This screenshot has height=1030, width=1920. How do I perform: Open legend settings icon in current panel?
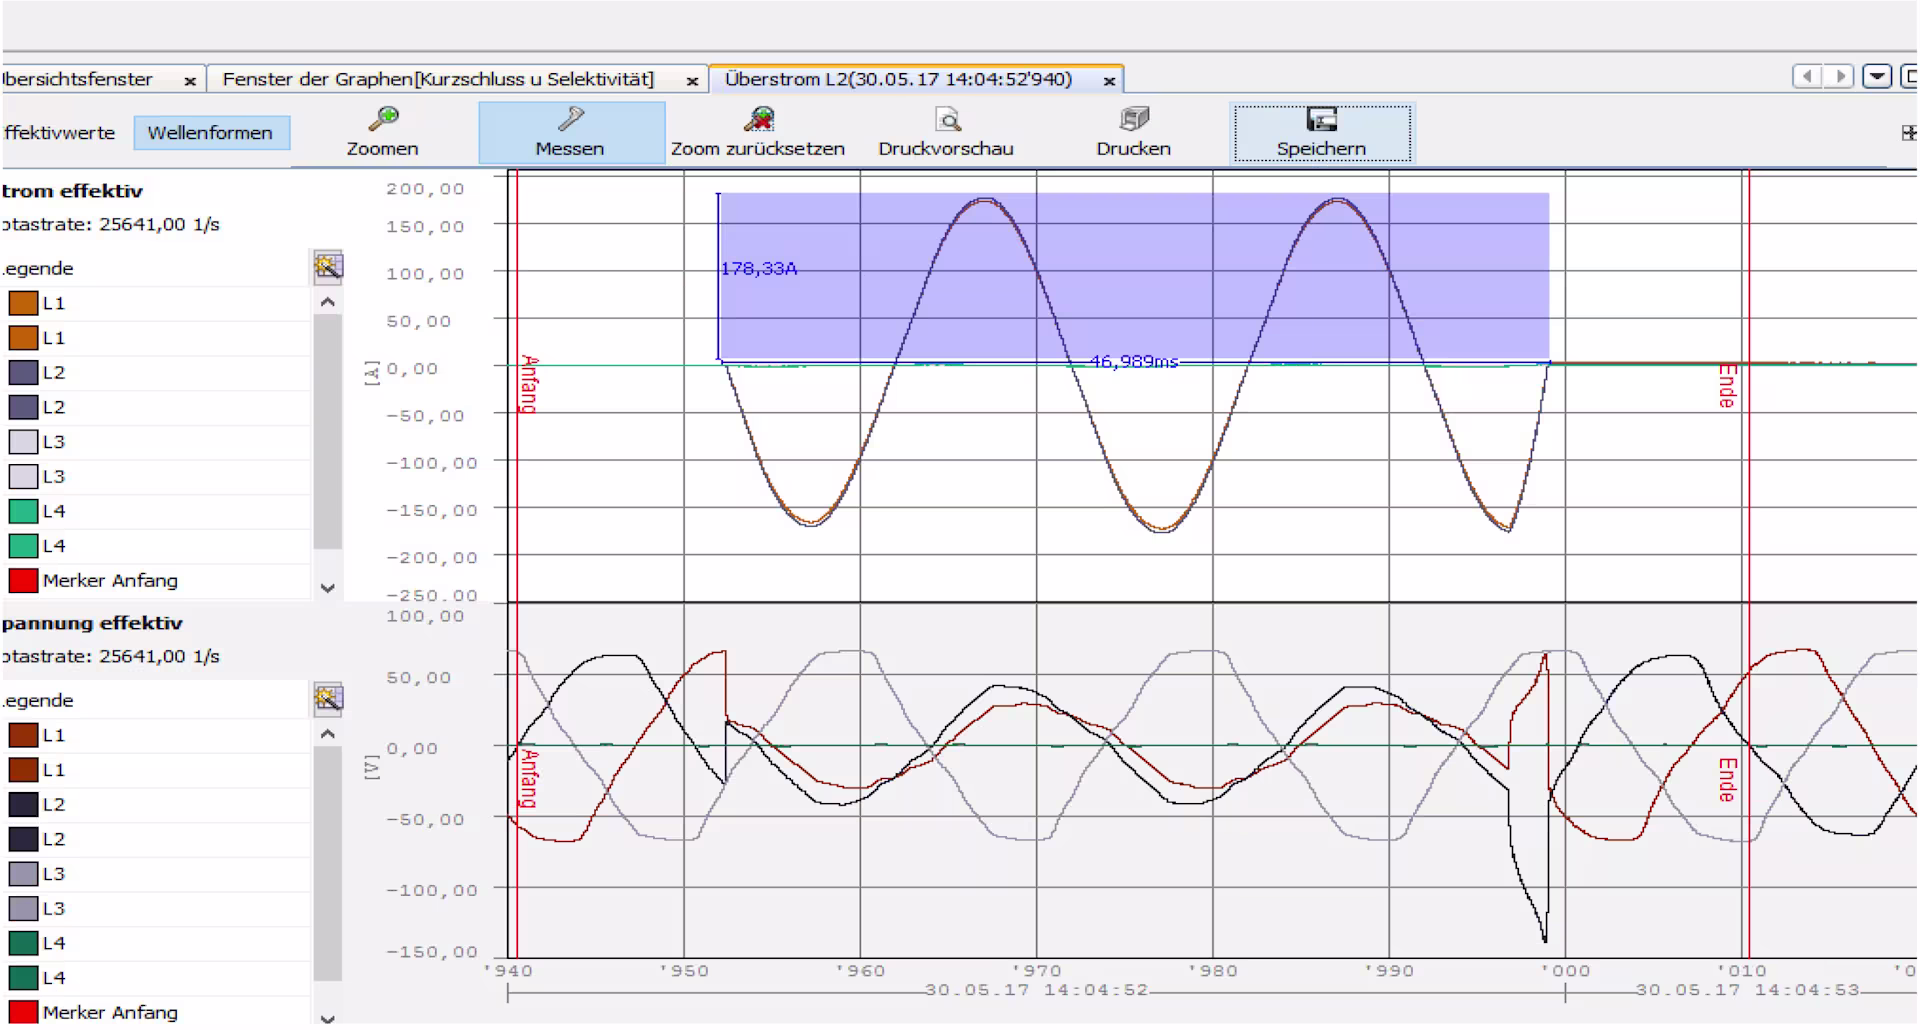pos(328,266)
